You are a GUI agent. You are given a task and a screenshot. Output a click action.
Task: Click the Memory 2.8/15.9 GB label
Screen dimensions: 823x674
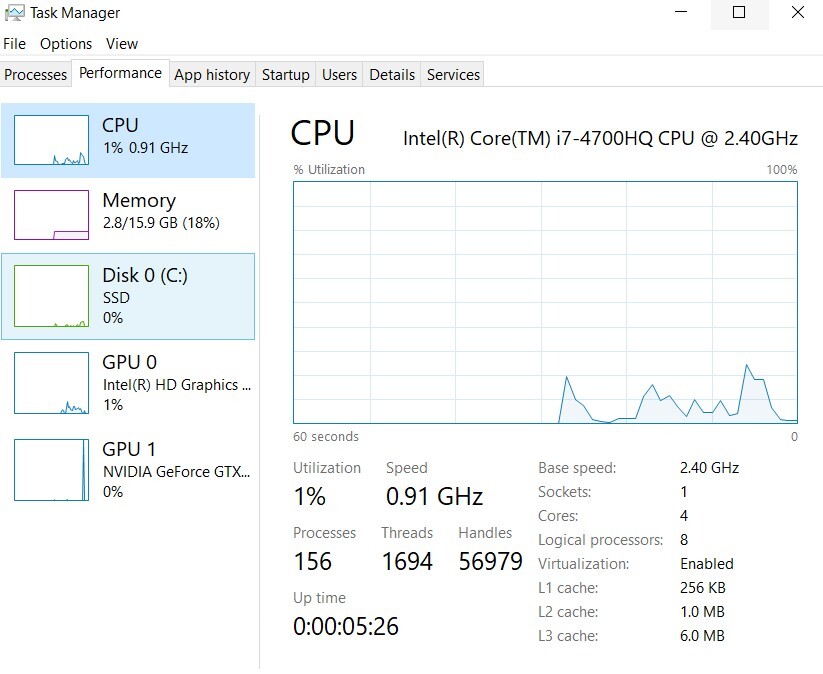pyautogui.click(x=161, y=223)
